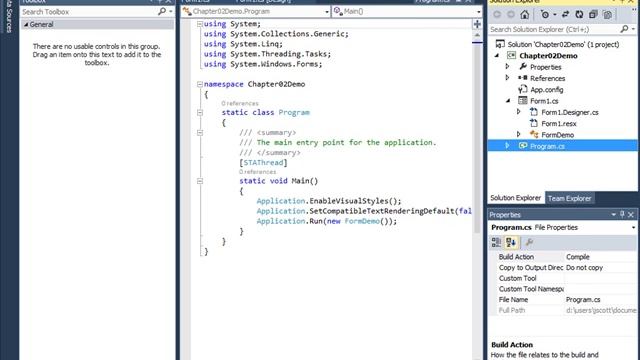The height and width of the screenshot is (360, 640).
Task: Click the 'Do not copy' value
Action: (584, 267)
